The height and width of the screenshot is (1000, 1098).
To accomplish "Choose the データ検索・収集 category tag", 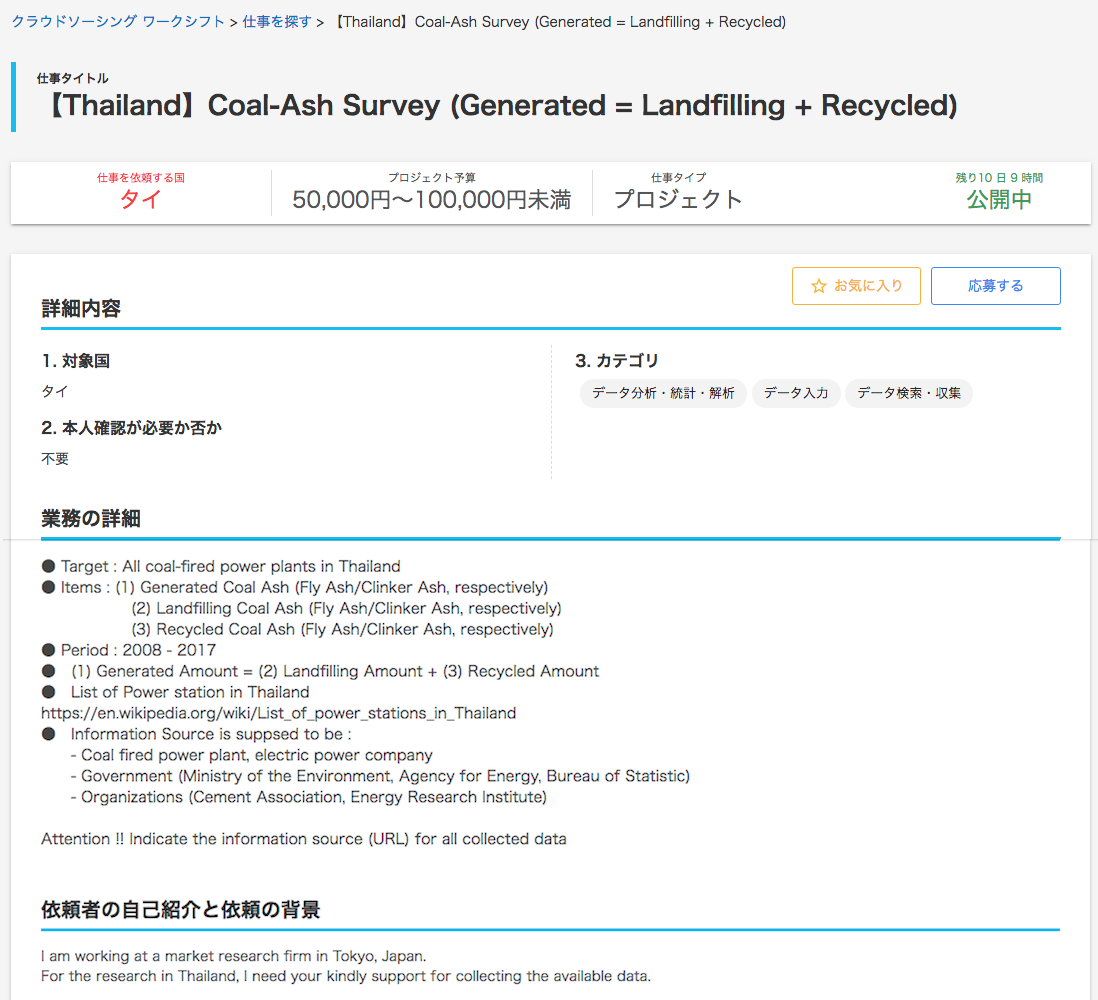I will pos(908,393).
